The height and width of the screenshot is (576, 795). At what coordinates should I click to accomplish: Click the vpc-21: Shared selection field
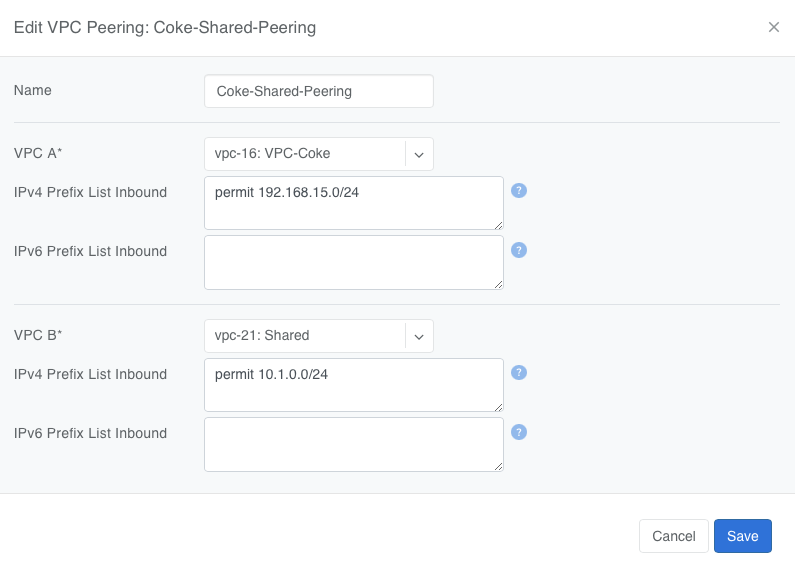pos(304,336)
